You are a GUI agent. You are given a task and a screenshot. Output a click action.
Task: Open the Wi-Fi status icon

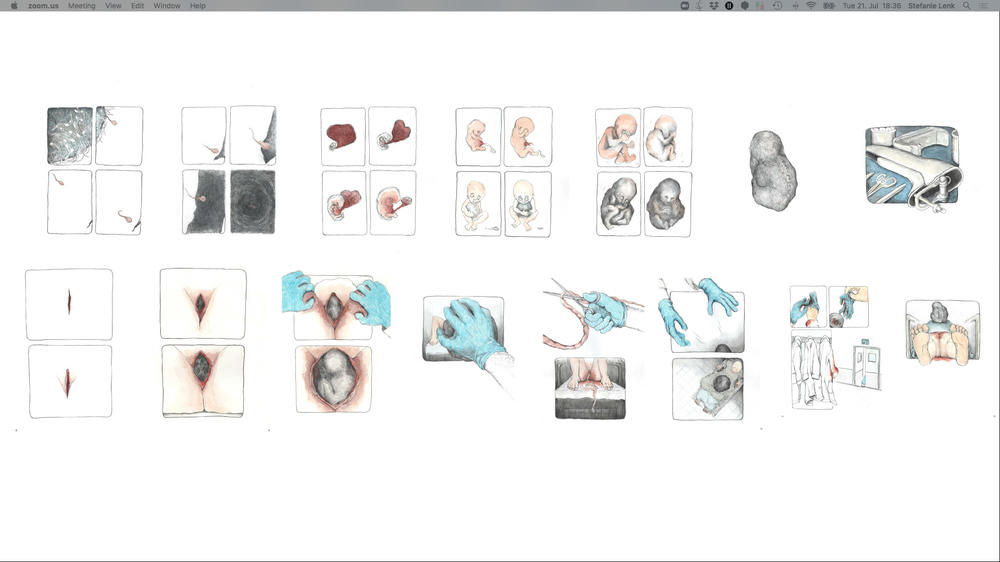[811, 6]
